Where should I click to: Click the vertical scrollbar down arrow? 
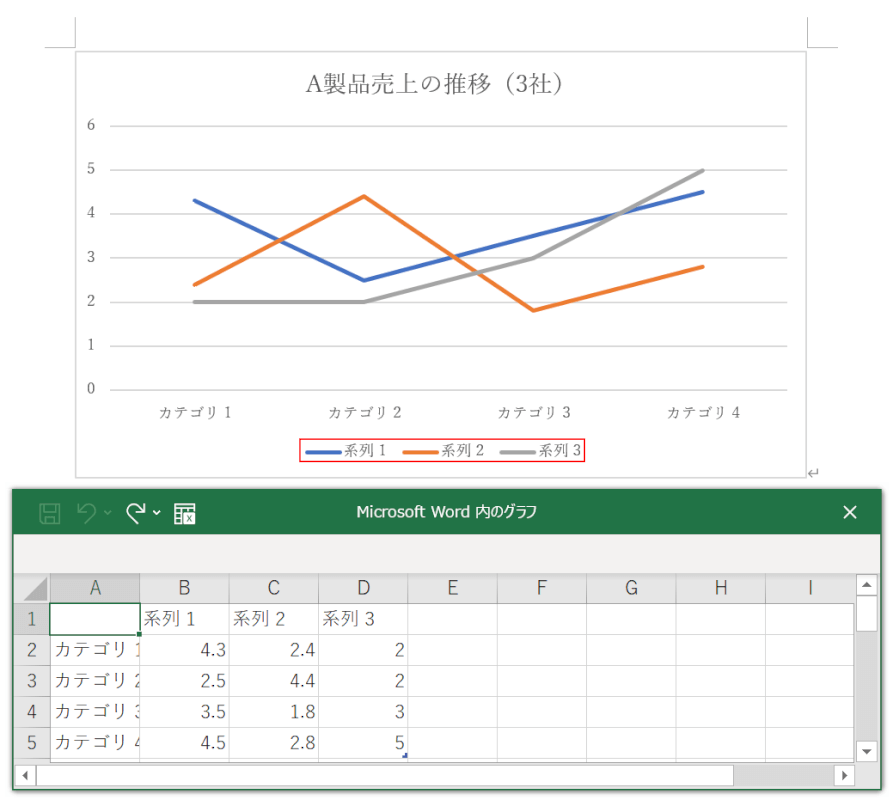(866, 750)
